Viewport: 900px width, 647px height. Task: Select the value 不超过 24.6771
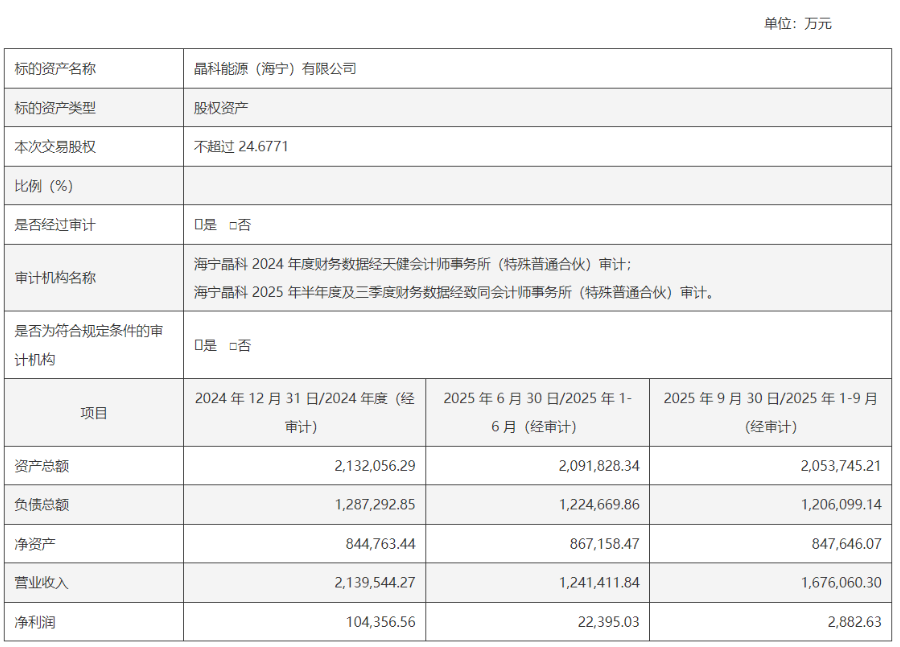[240, 147]
